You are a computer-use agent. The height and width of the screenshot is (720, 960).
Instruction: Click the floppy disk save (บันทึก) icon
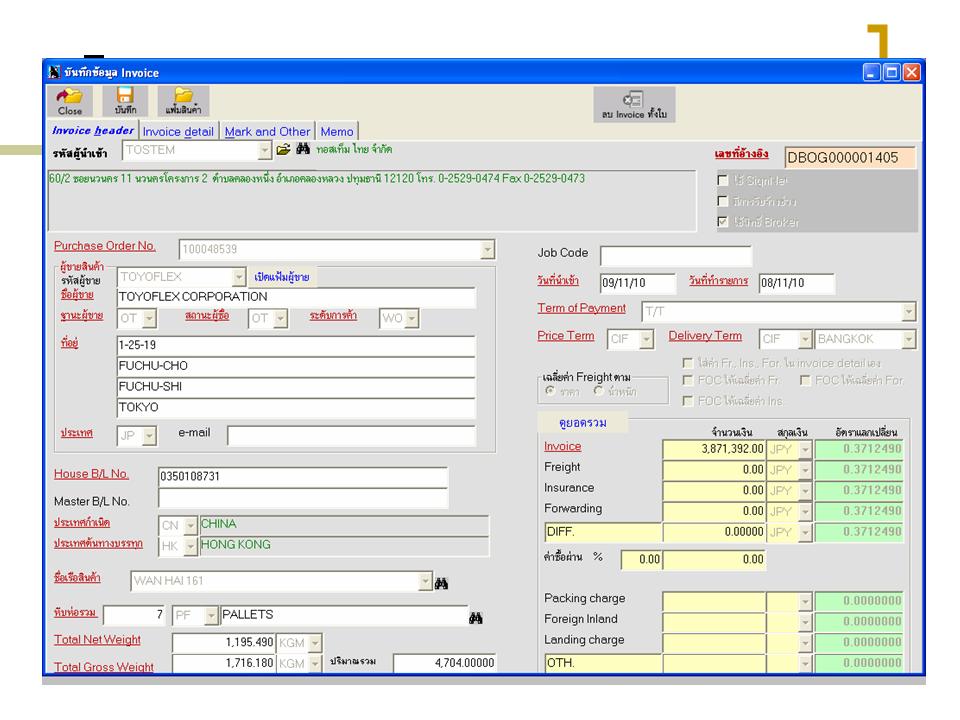125,98
